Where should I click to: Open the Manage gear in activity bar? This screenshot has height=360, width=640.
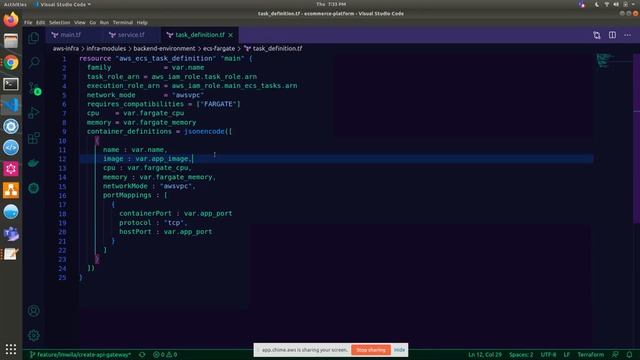tap(33, 336)
